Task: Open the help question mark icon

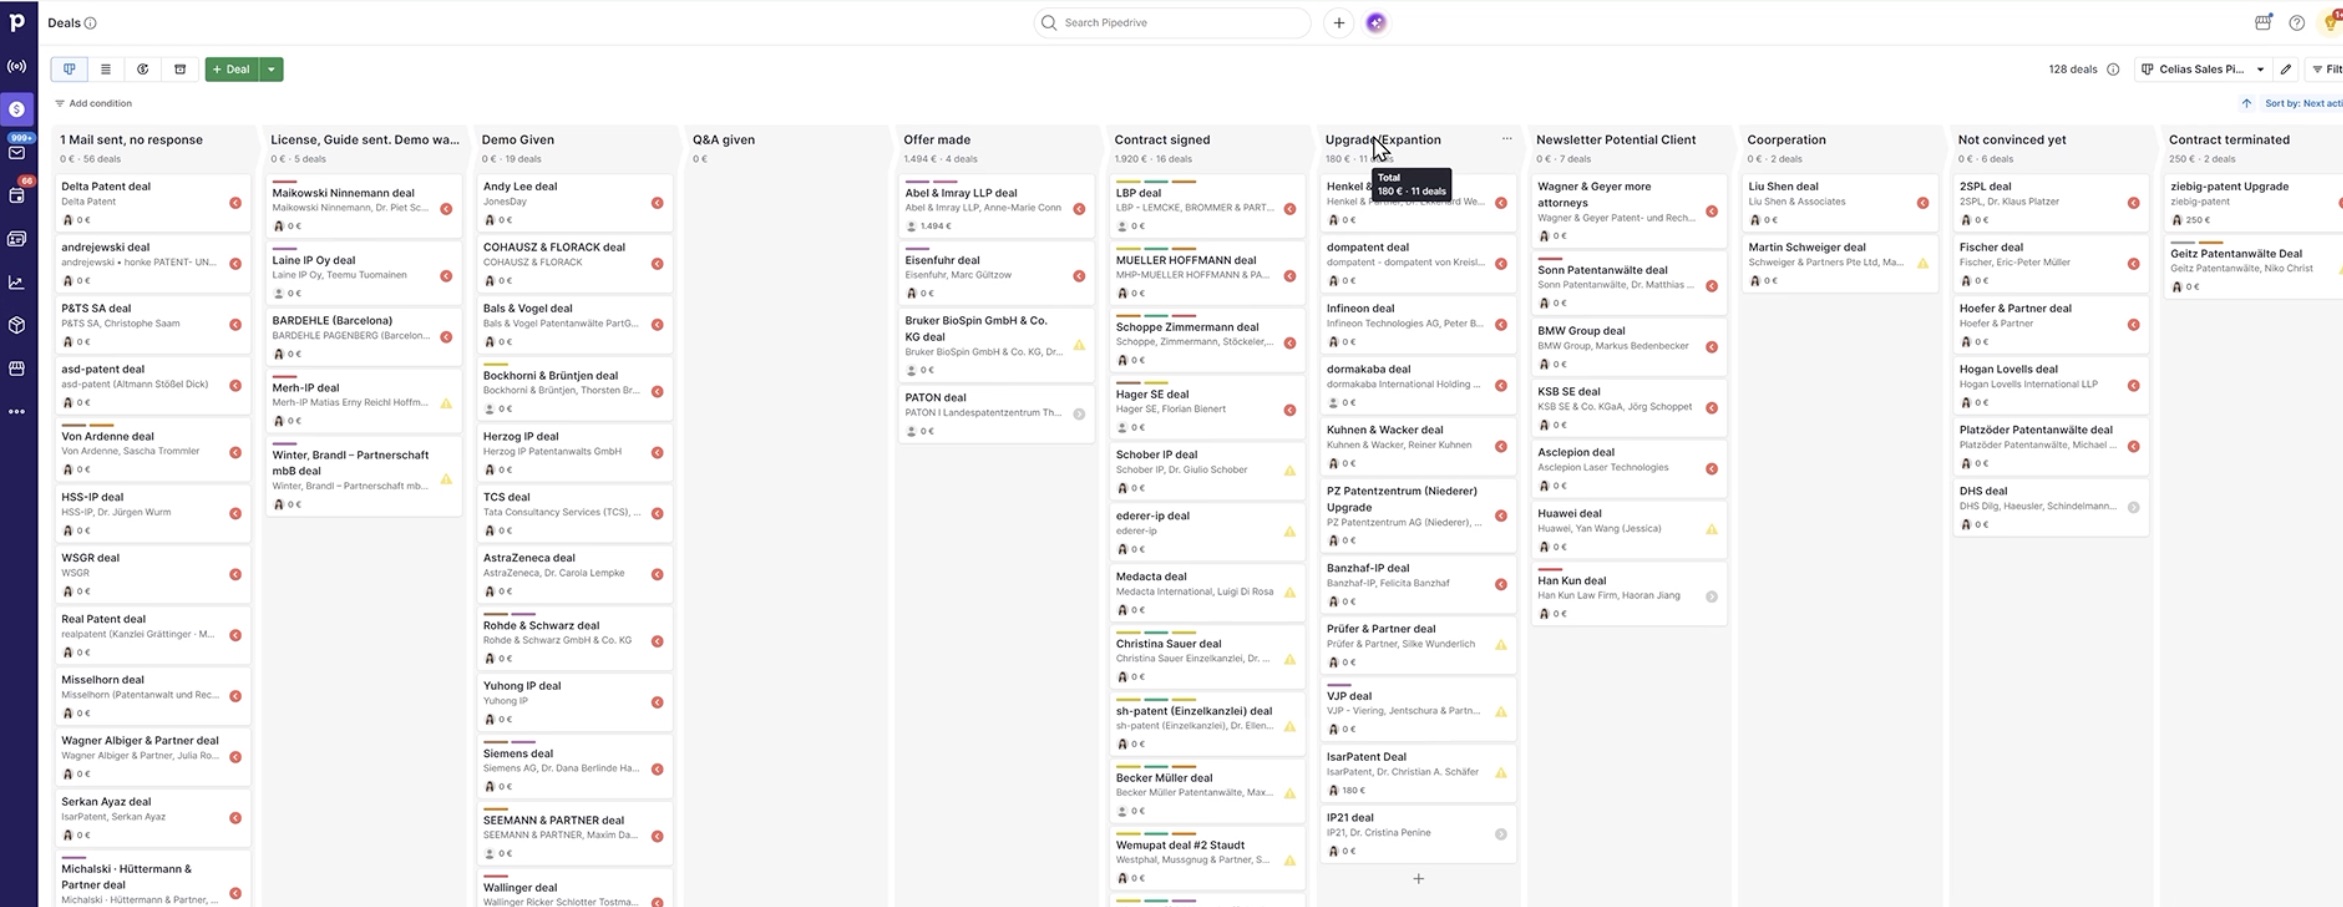Action: pos(2297,23)
